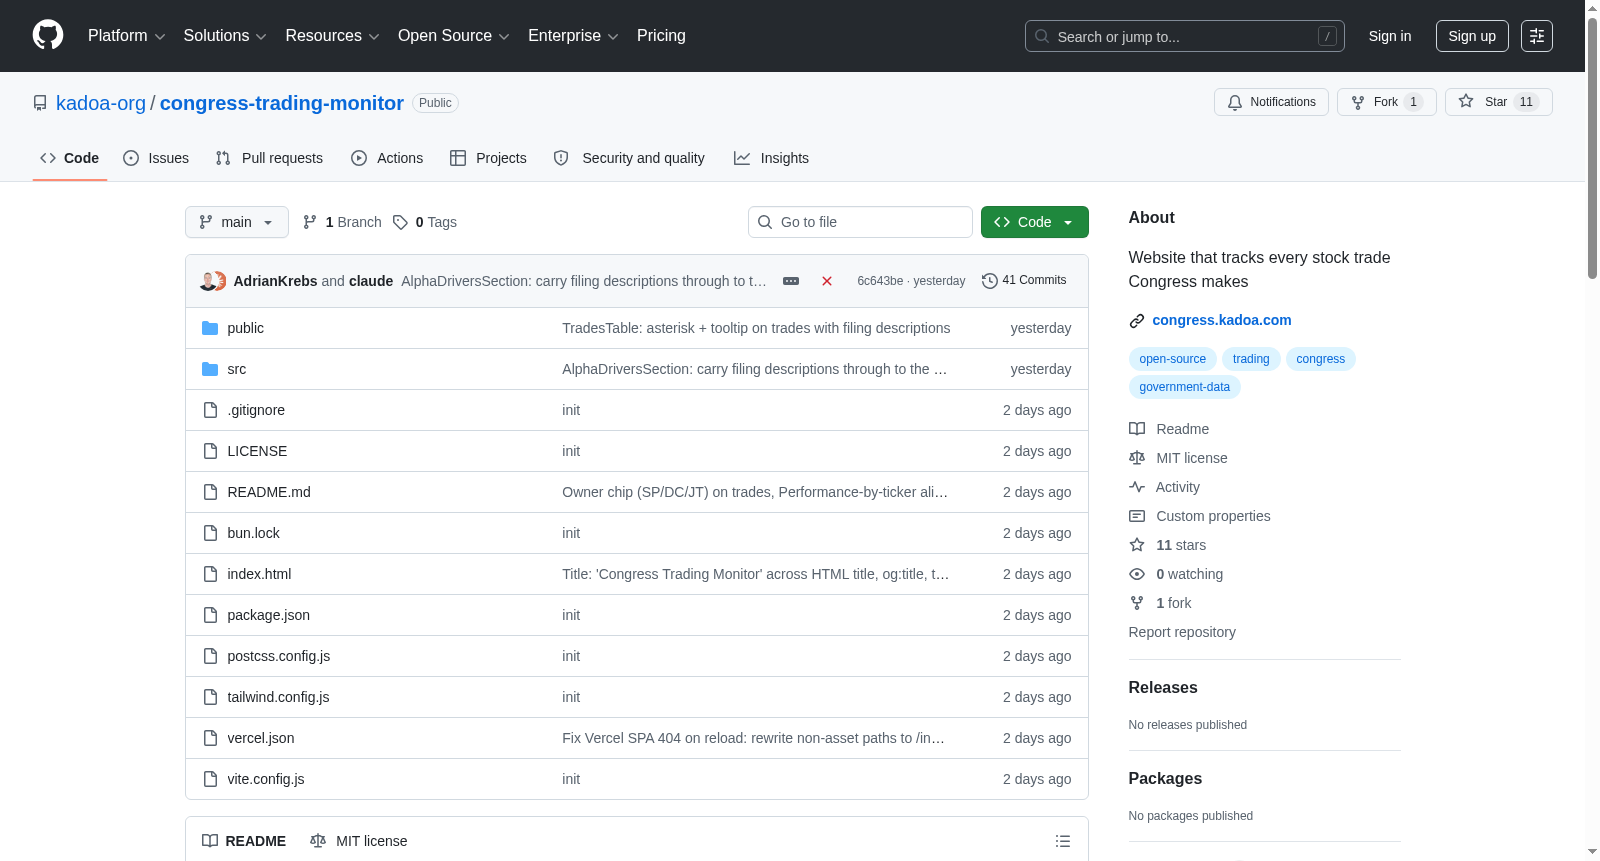Expand the Open Source menu
The image size is (1600, 861).
click(x=454, y=36)
